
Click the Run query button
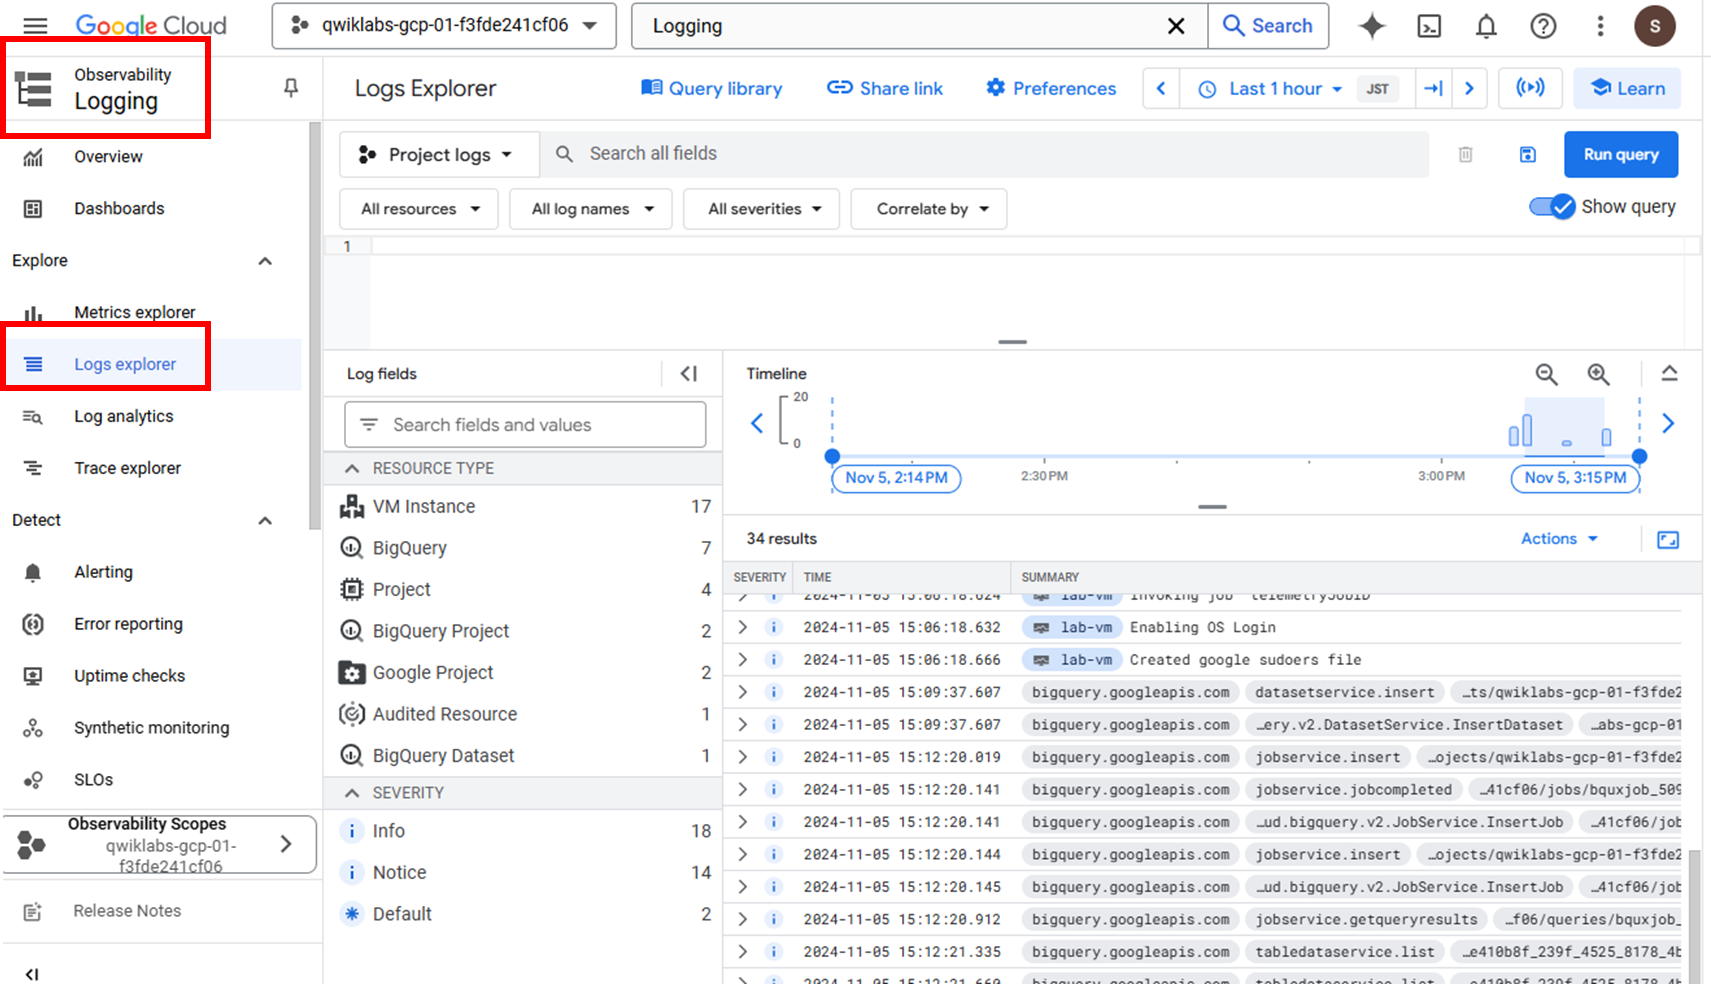pos(1621,154)
